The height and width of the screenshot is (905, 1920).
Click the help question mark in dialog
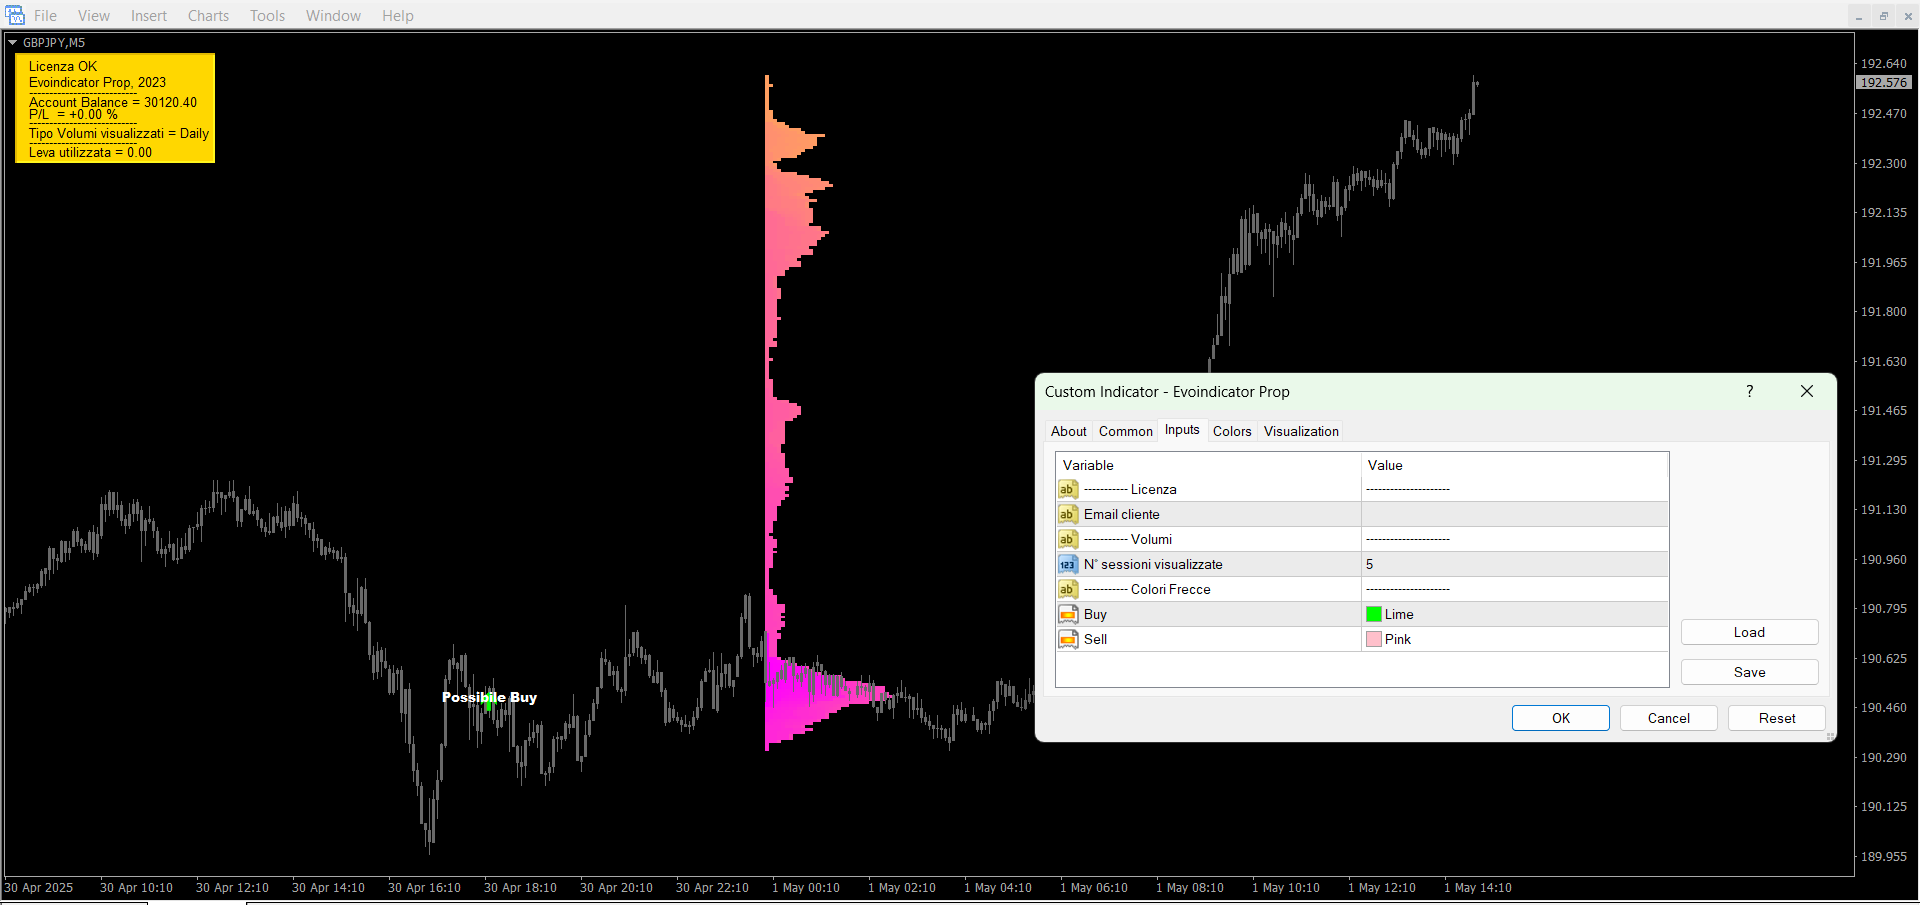point(1749,391)
